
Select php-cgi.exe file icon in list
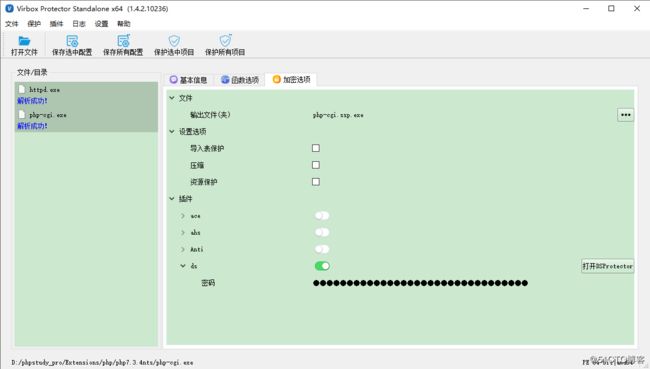[x=22, y=114]
